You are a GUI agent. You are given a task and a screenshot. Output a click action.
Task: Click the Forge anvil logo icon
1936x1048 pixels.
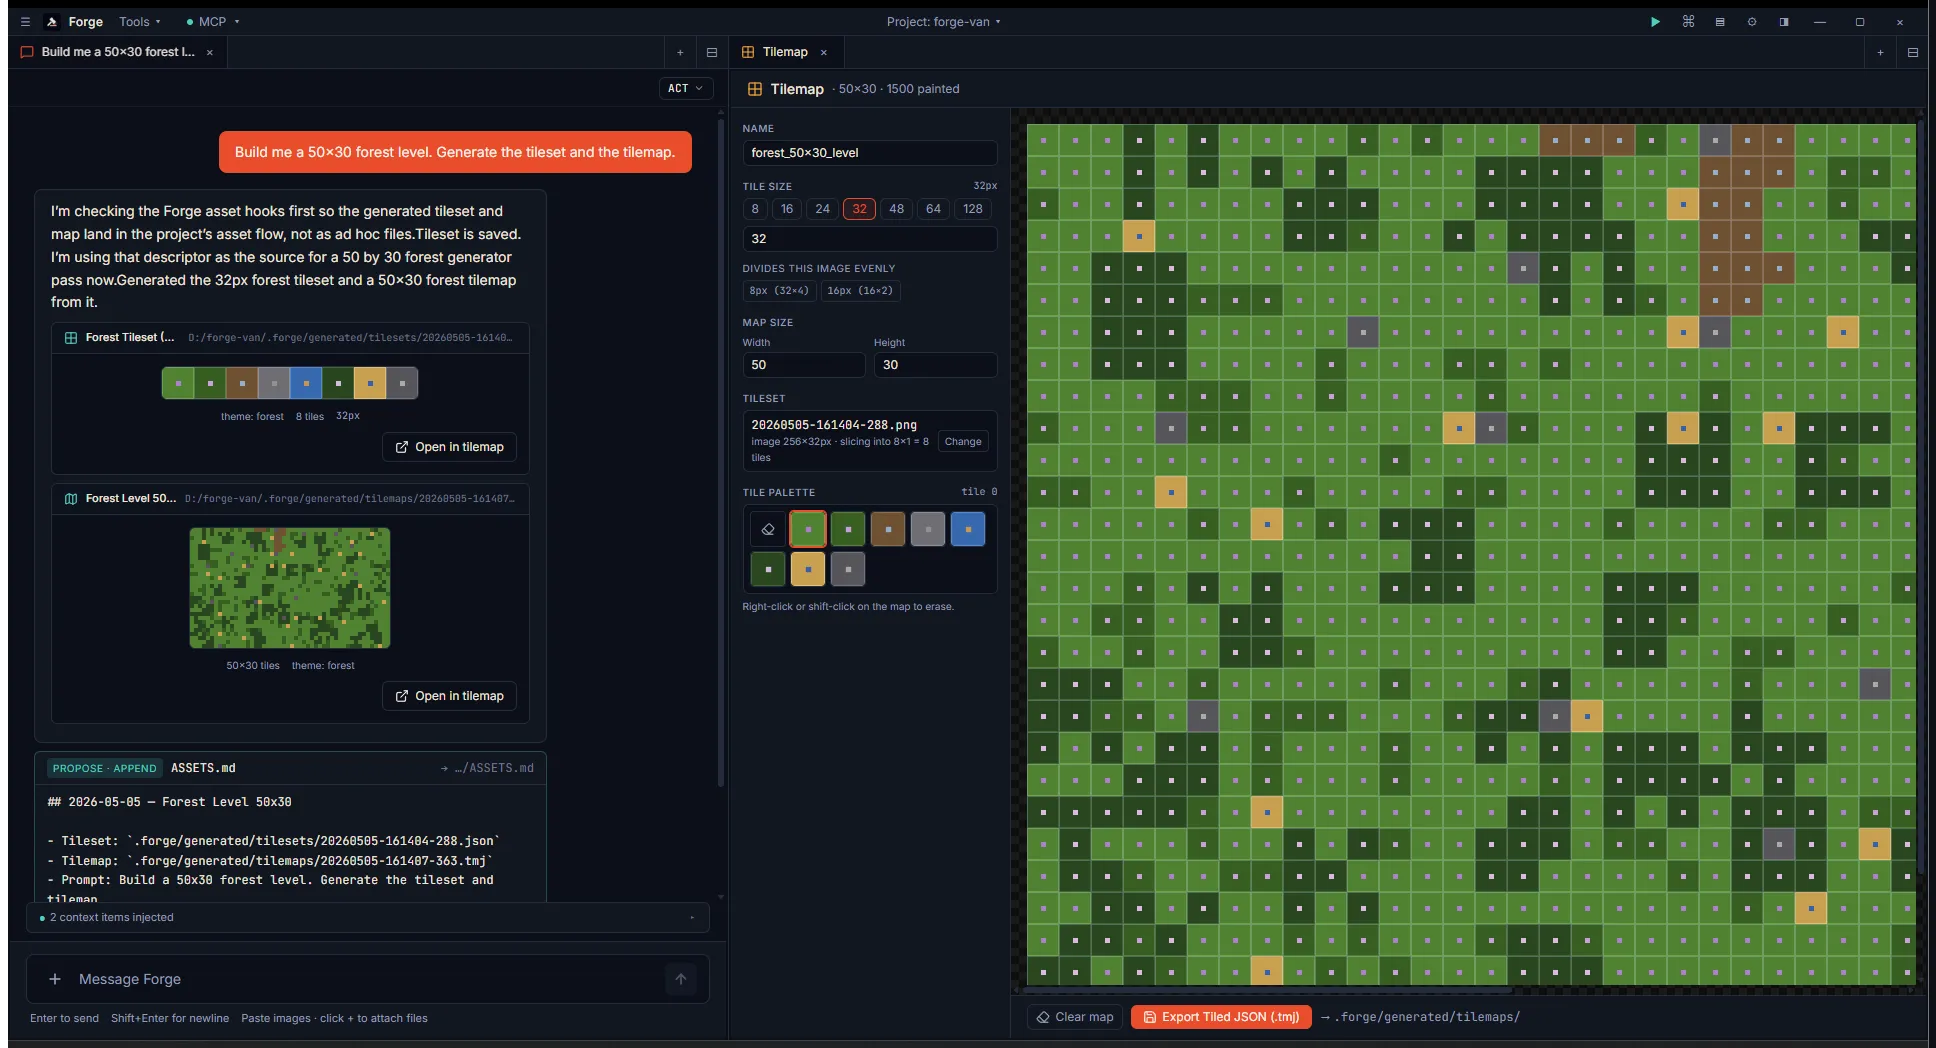pos(52,21)
